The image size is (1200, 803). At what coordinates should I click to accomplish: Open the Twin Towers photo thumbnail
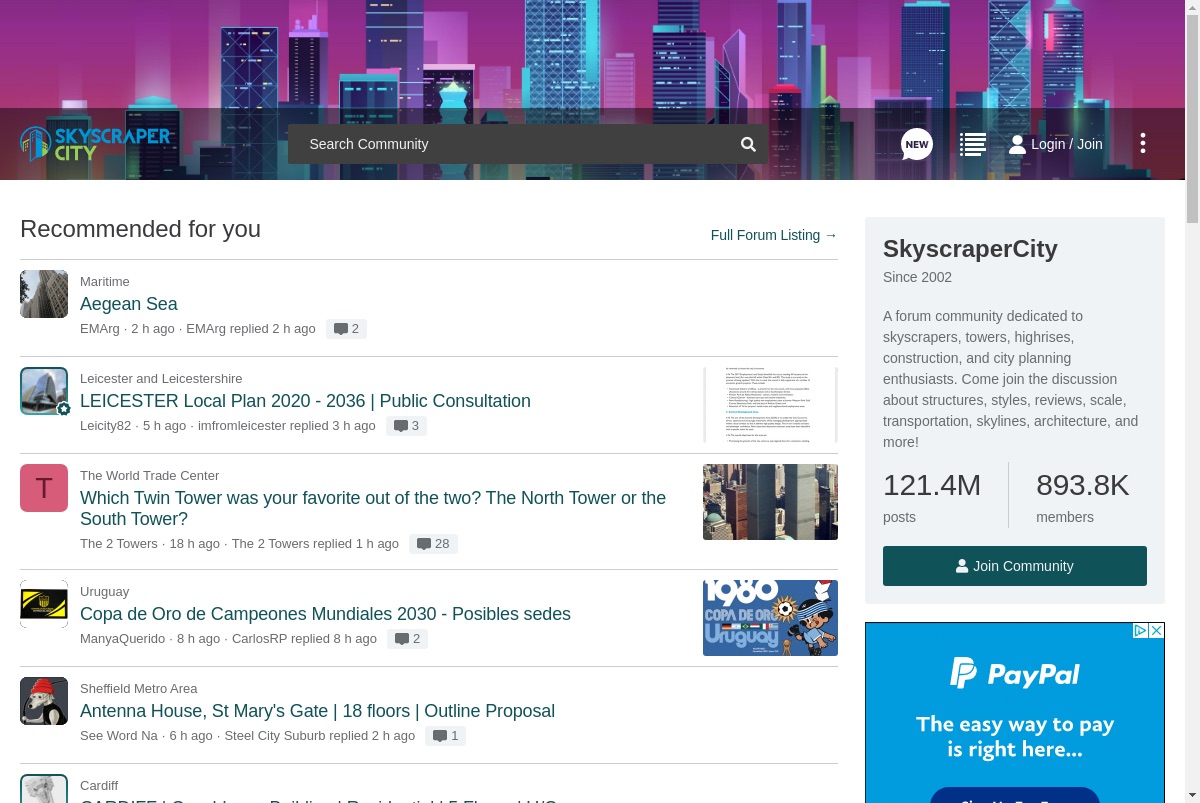[770, 502]
